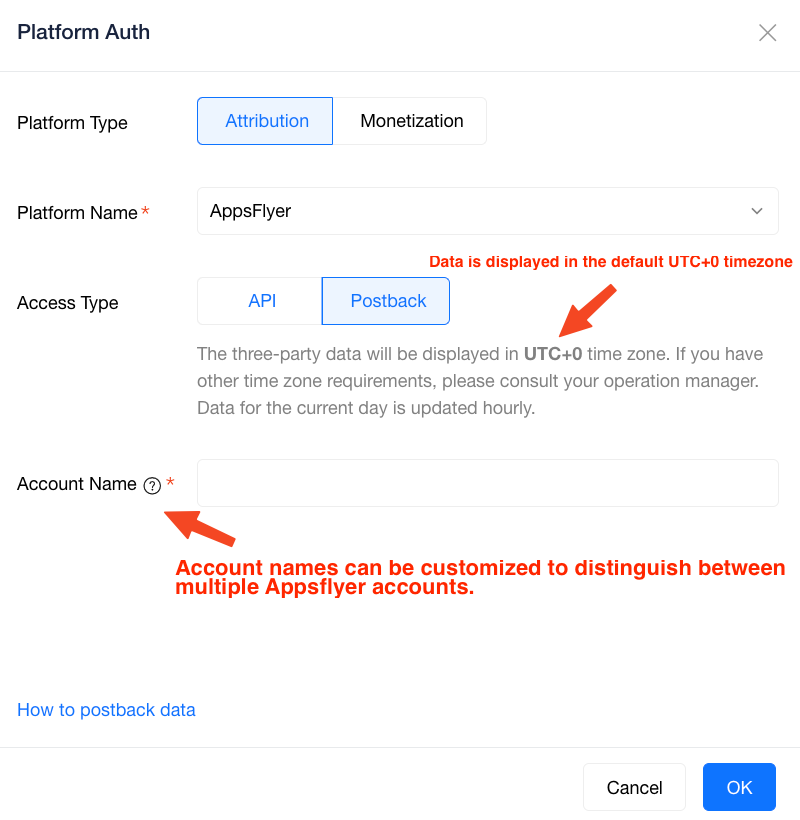Open the help tooltip beside Account Name
The width and height of the screenshot is (800, 820).
tap(151, 485)
